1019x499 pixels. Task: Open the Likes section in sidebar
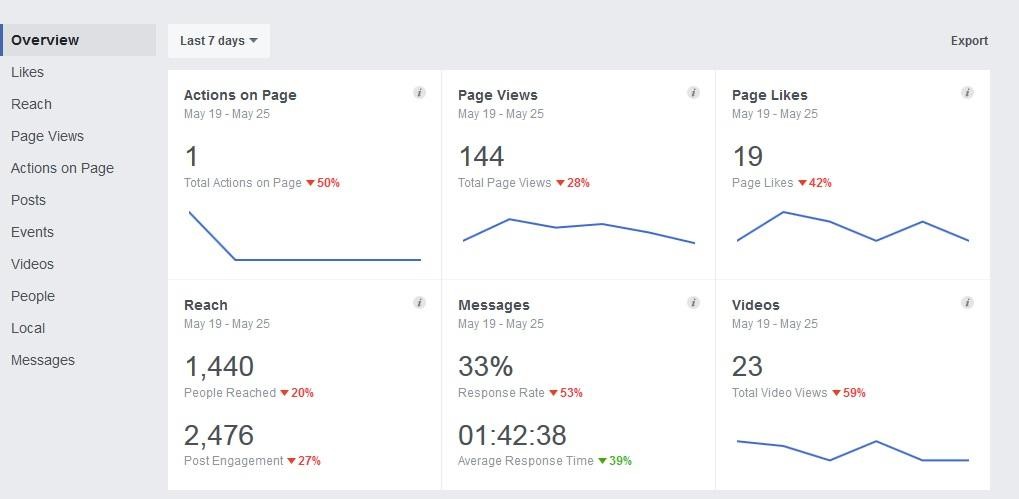click(x=27, y=72)
